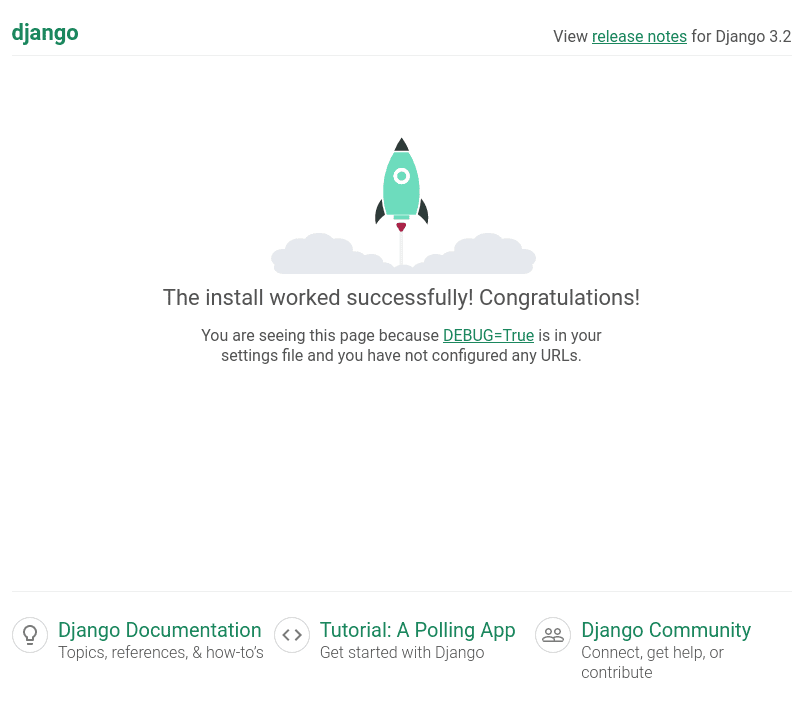Click the django logo in the header
803x707 pixels.
[45, 33]
